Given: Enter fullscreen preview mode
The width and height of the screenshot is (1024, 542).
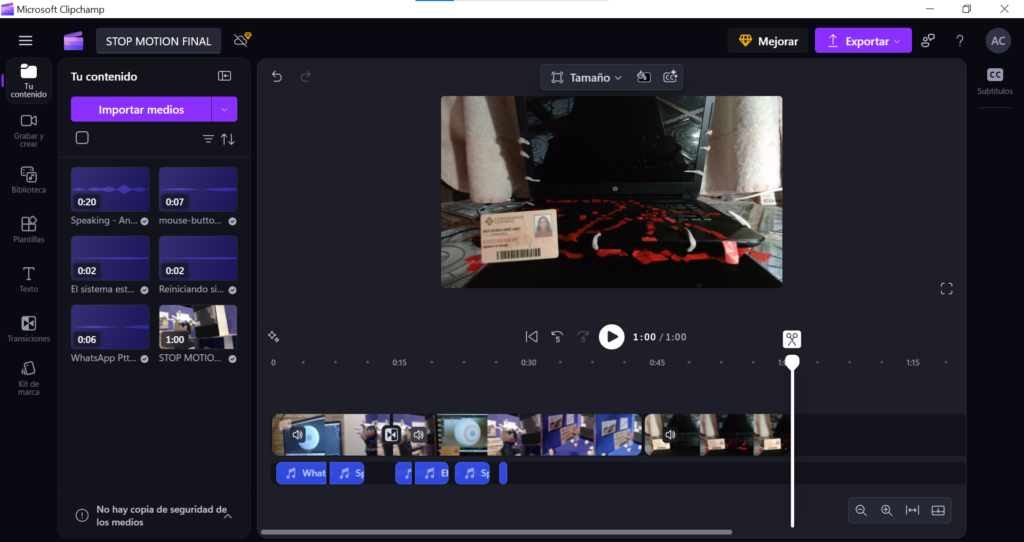Looking at the screenshot, I should pyautogui.click(x=946, y=289).
